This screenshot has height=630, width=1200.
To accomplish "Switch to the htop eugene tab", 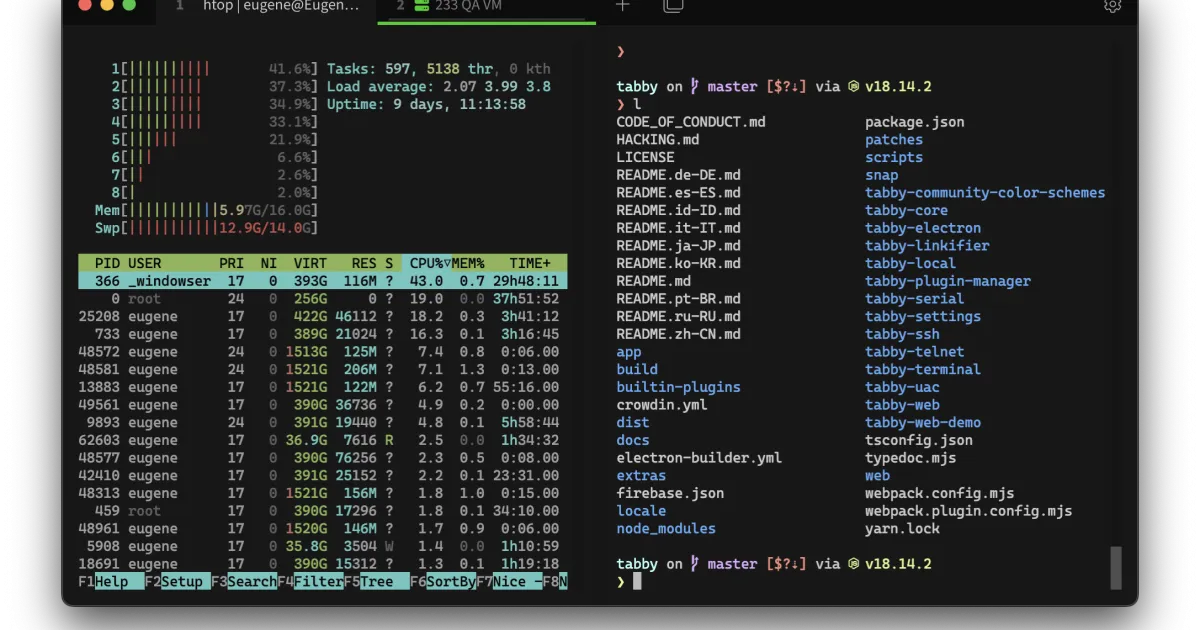I will pyautogui.click(x=267, y=6).
